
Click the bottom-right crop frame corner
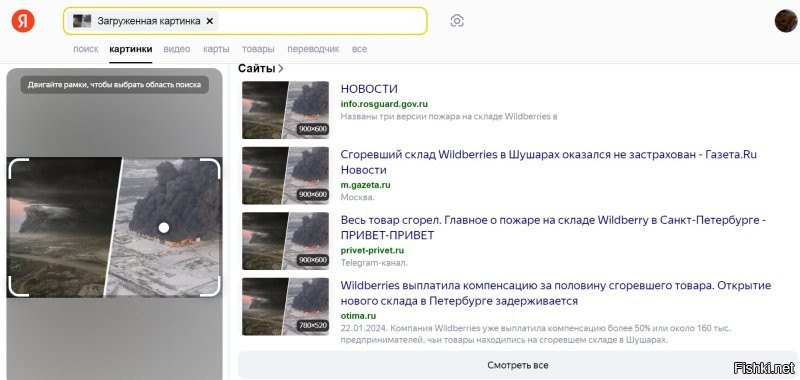[210, 286]
